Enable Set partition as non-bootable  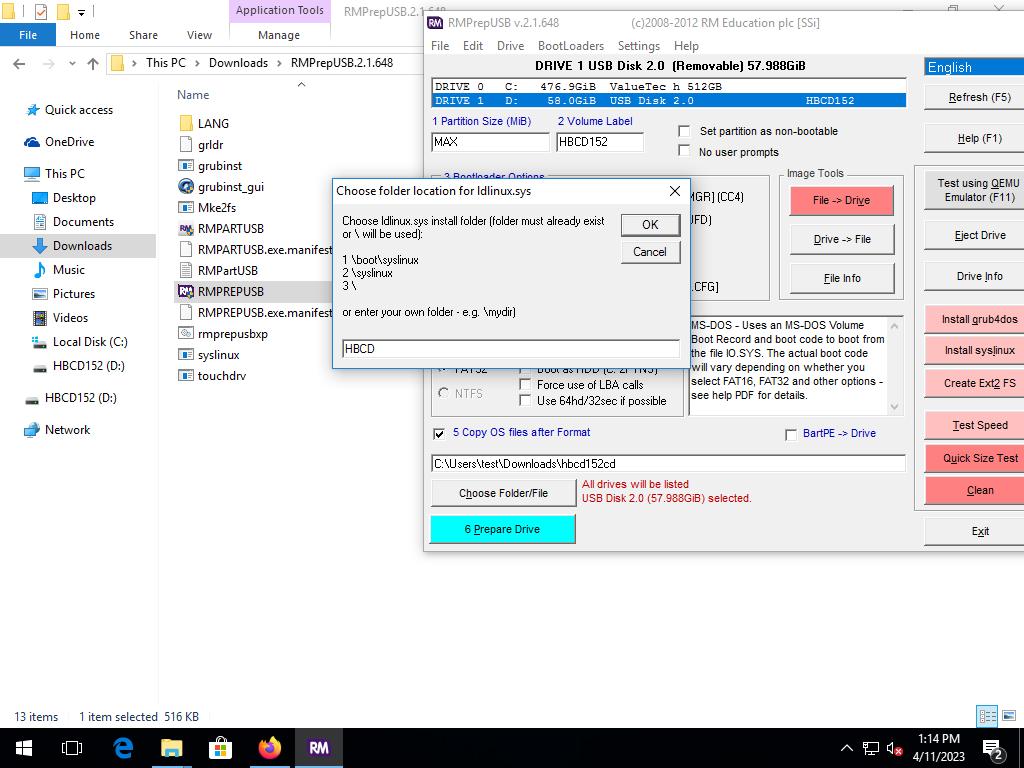click(x=684, y=131)
